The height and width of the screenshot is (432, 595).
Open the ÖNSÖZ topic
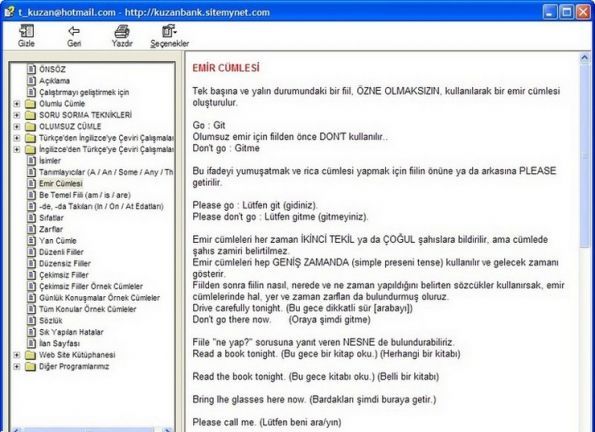point(52,69)
